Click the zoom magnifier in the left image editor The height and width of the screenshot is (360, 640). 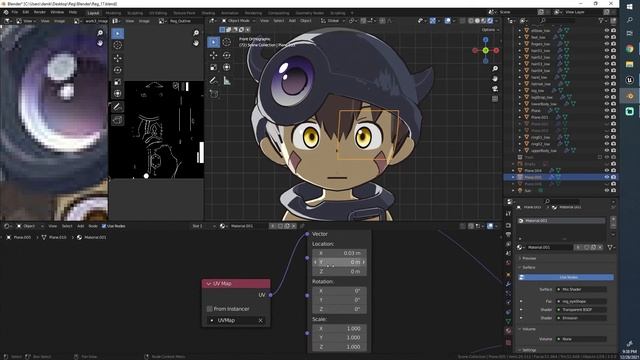[x=100, y=33]
